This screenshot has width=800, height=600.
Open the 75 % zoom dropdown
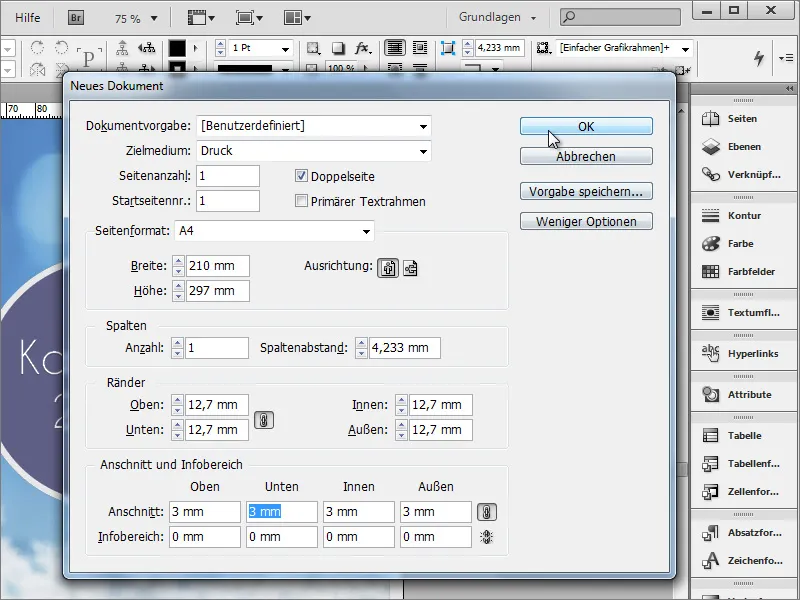click(x=154, y=19)
